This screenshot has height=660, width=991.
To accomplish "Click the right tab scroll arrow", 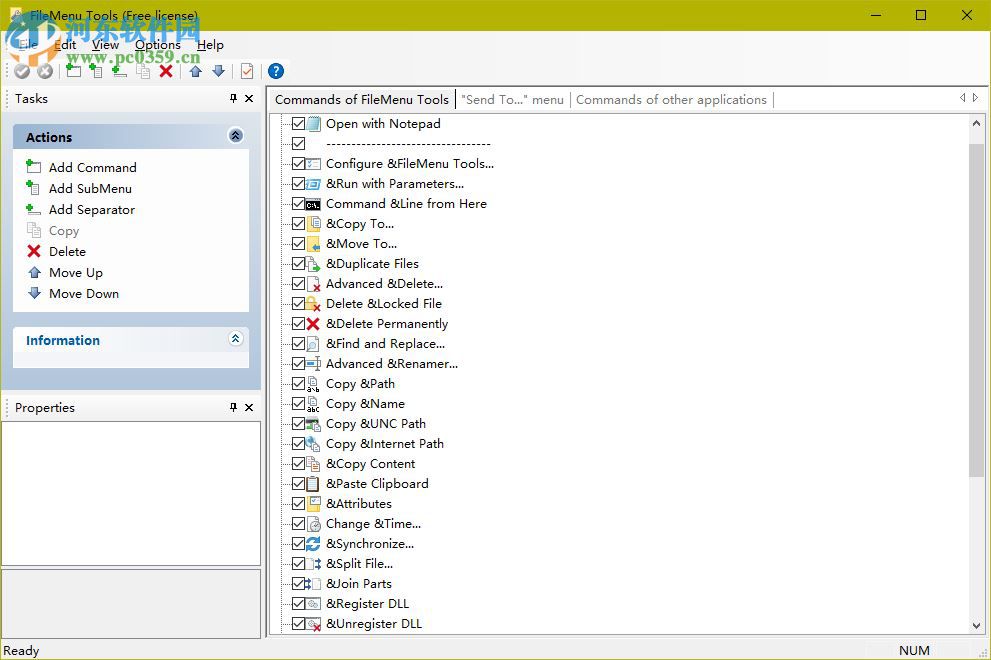I will 975,99.
